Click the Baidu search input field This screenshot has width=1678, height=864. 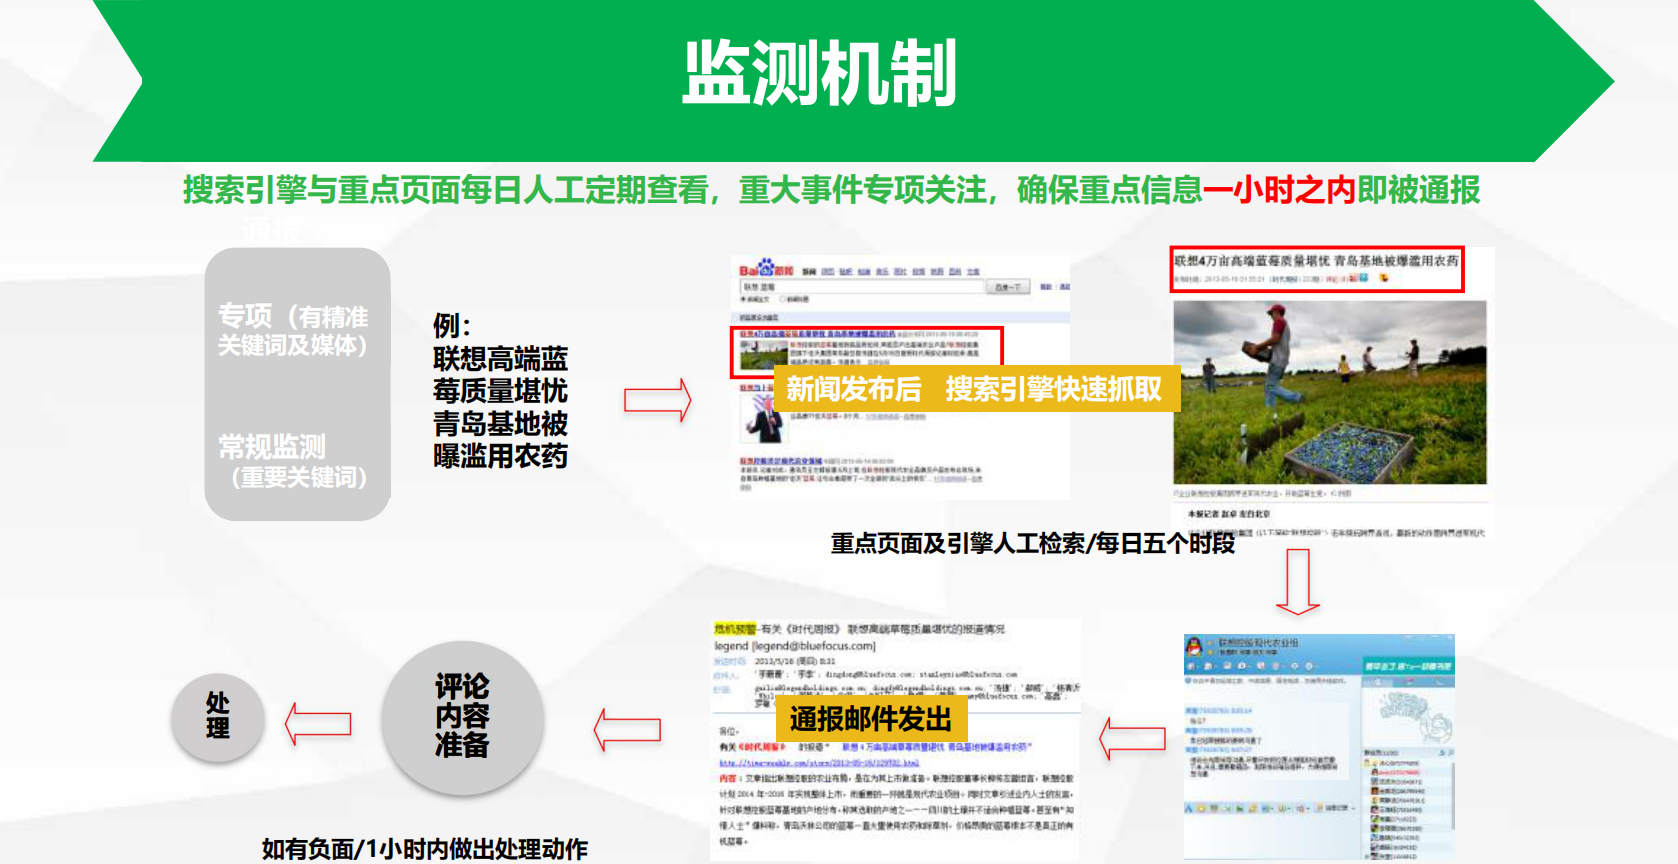point(862,287)
